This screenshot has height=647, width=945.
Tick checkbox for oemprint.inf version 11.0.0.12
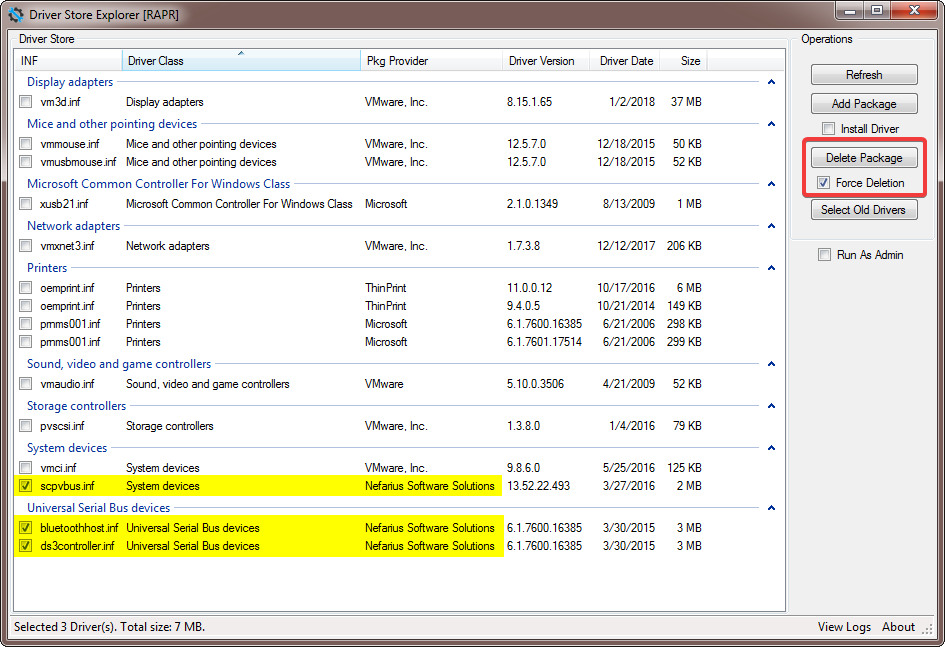[25, 288]
